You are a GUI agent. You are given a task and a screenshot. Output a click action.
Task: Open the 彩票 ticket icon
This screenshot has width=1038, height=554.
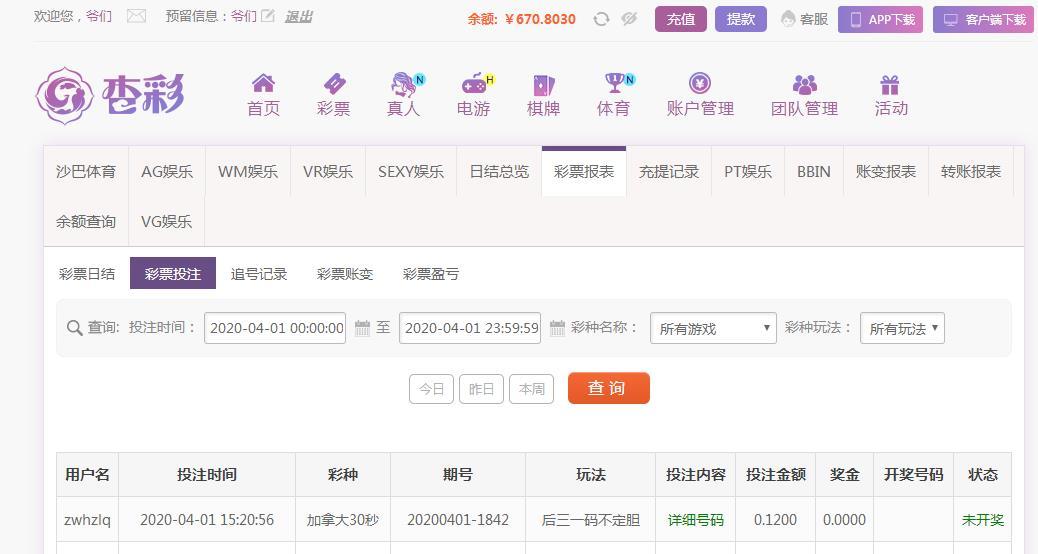[334, 84]
